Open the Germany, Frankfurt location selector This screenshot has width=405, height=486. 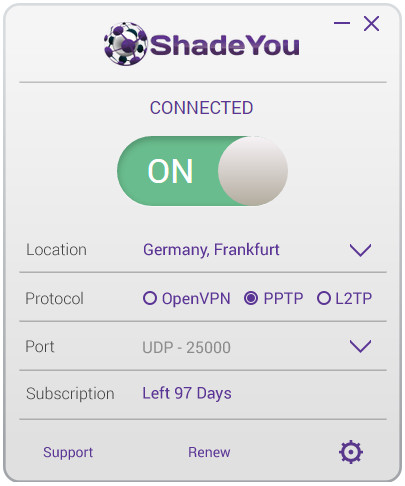(x=211, y=250)
